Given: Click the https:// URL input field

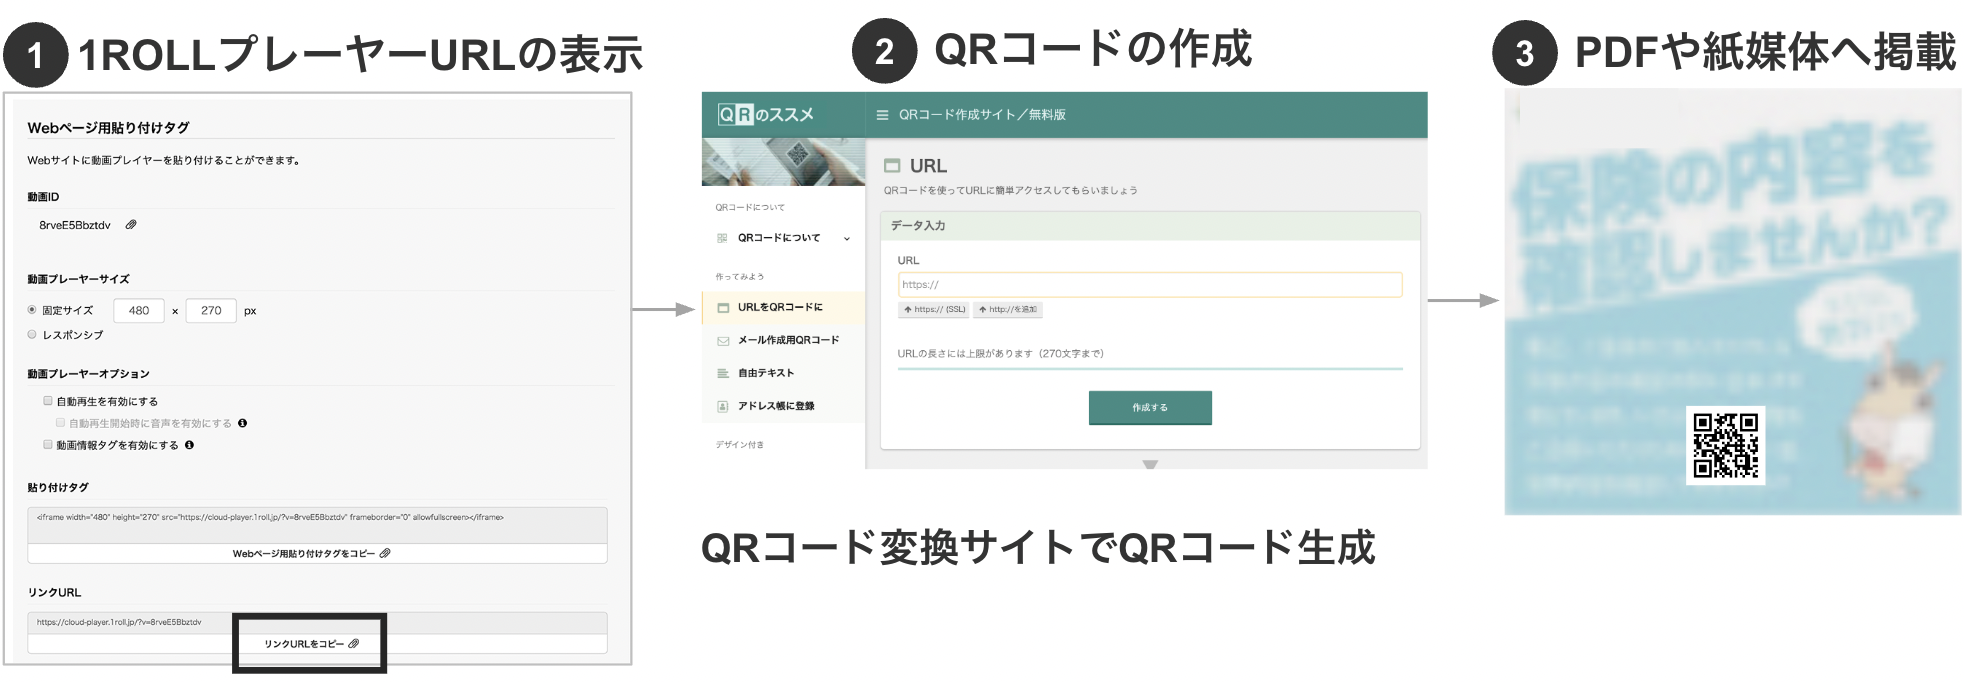Looking at the screenshot, I should (1150, 285).
